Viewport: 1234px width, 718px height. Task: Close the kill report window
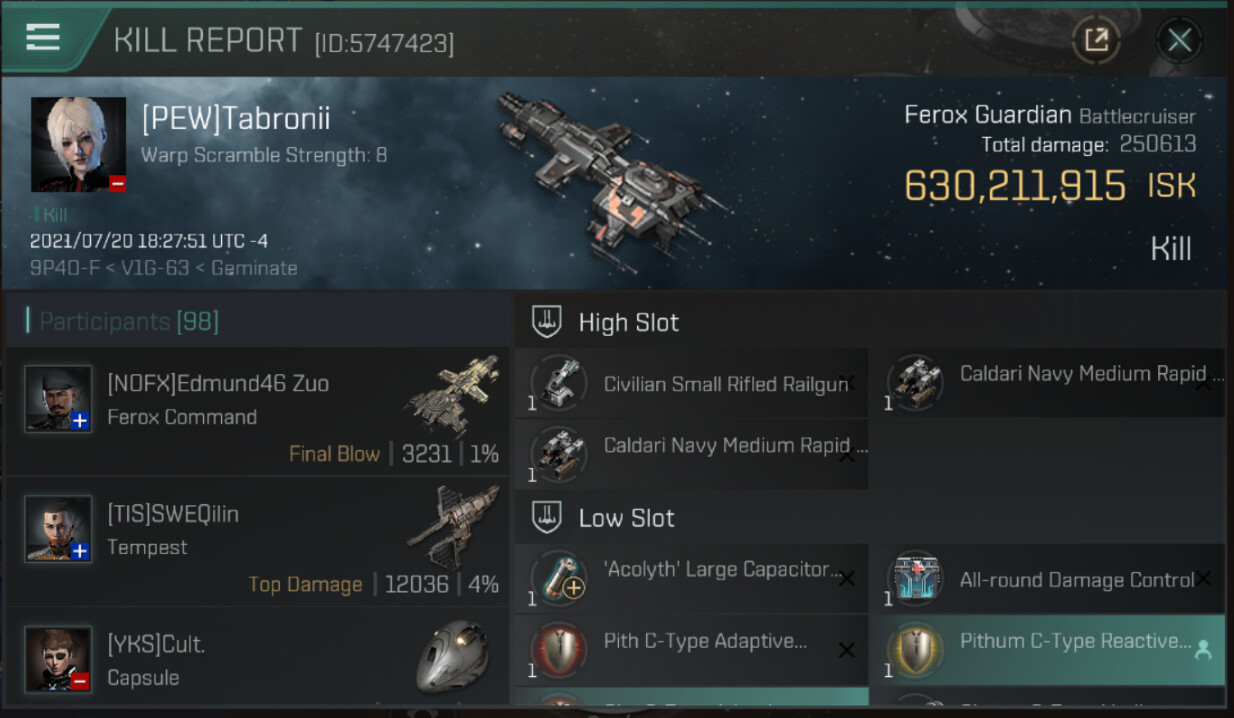(1179, 40)
